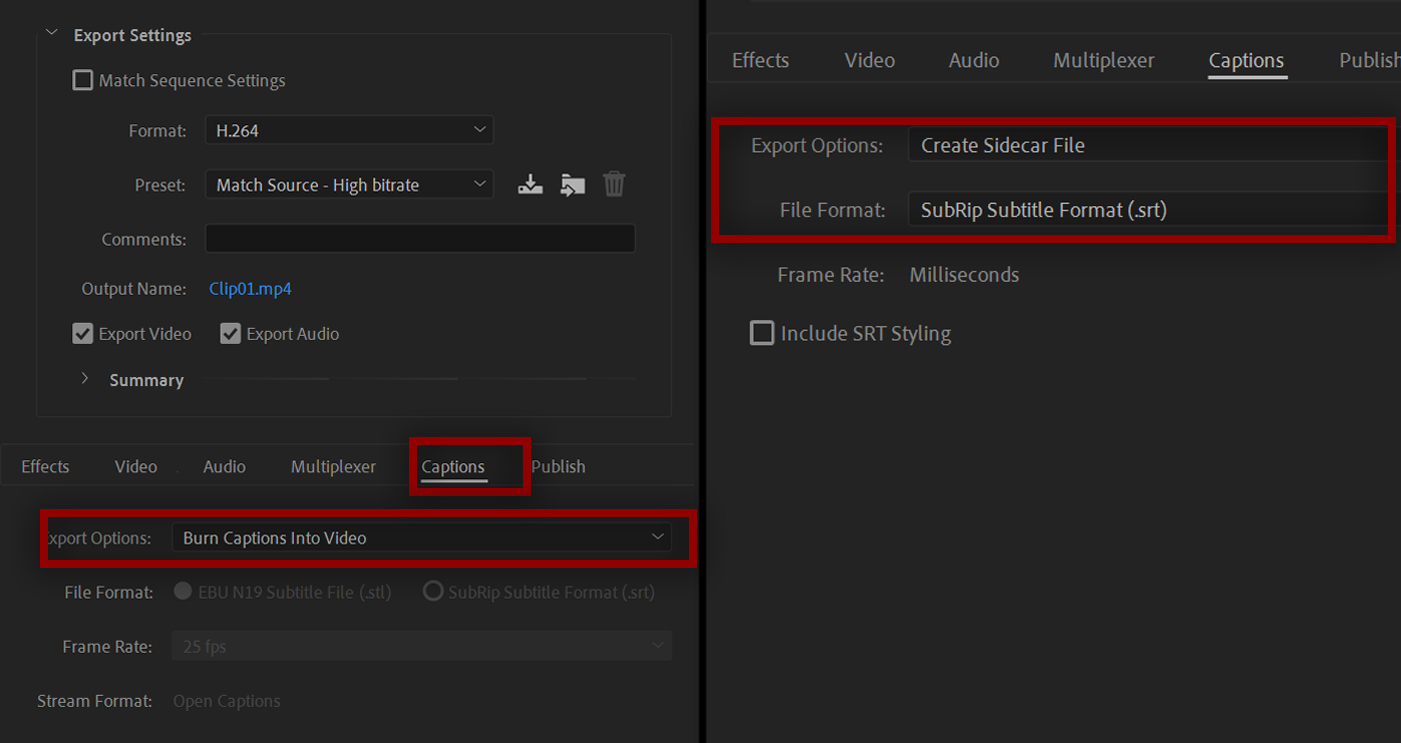Open the Export Options dropdown Burn Captions Into Video
Image resolution: width=1401 pixels, height=743 pixels.
click(420, 537)
